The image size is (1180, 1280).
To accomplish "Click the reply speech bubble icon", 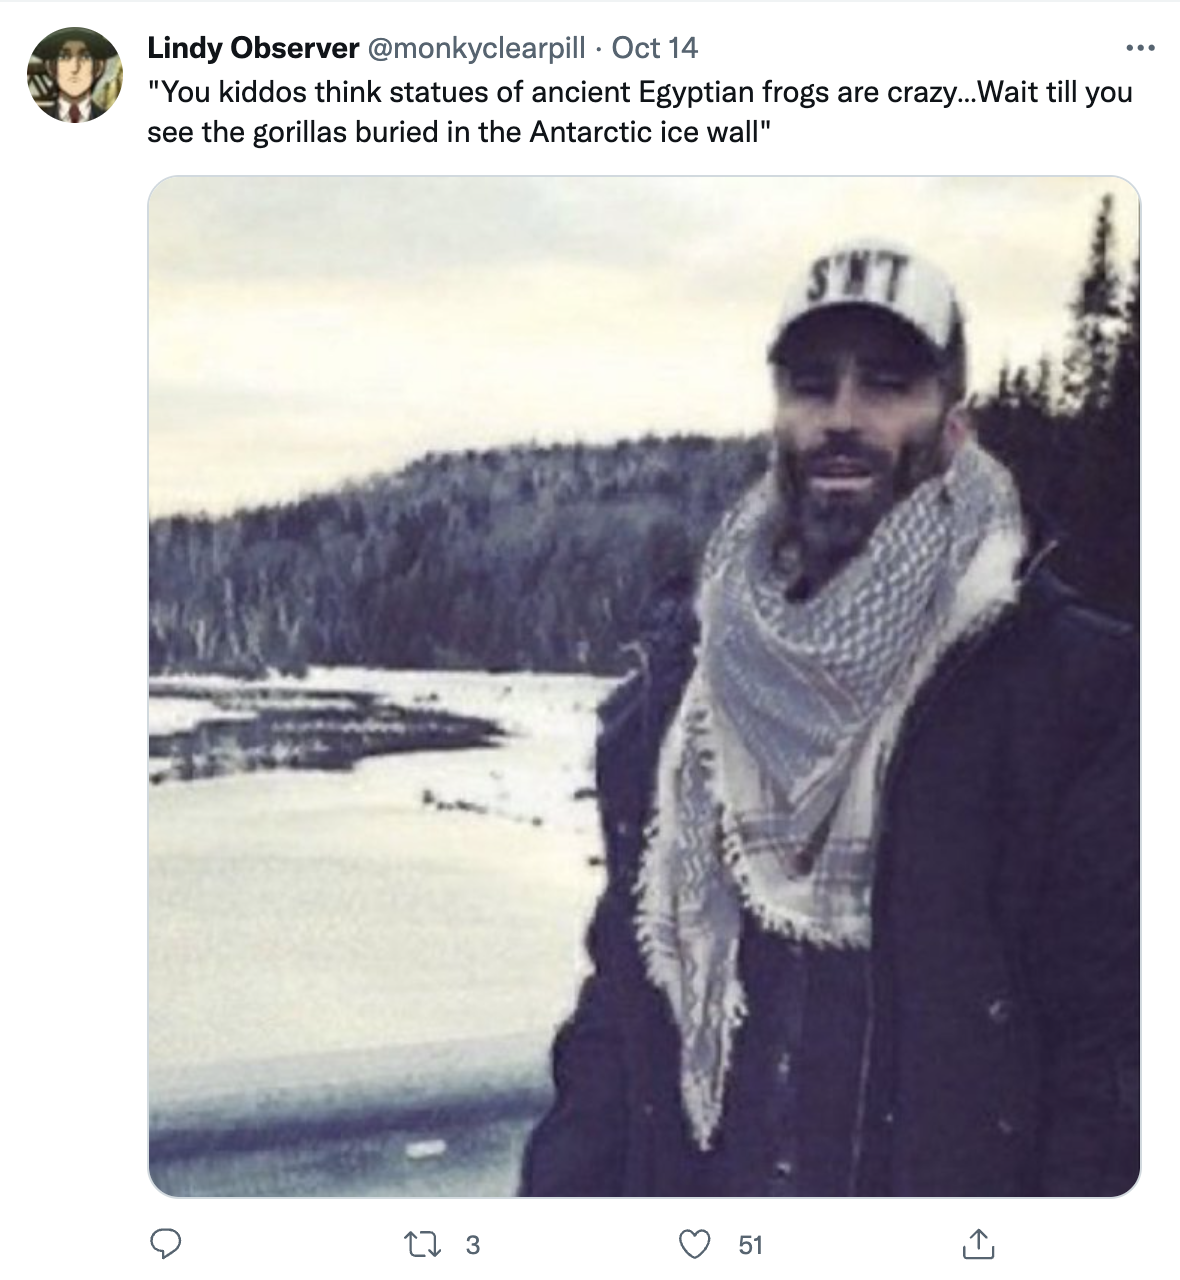I will (x=165, y=1244).
